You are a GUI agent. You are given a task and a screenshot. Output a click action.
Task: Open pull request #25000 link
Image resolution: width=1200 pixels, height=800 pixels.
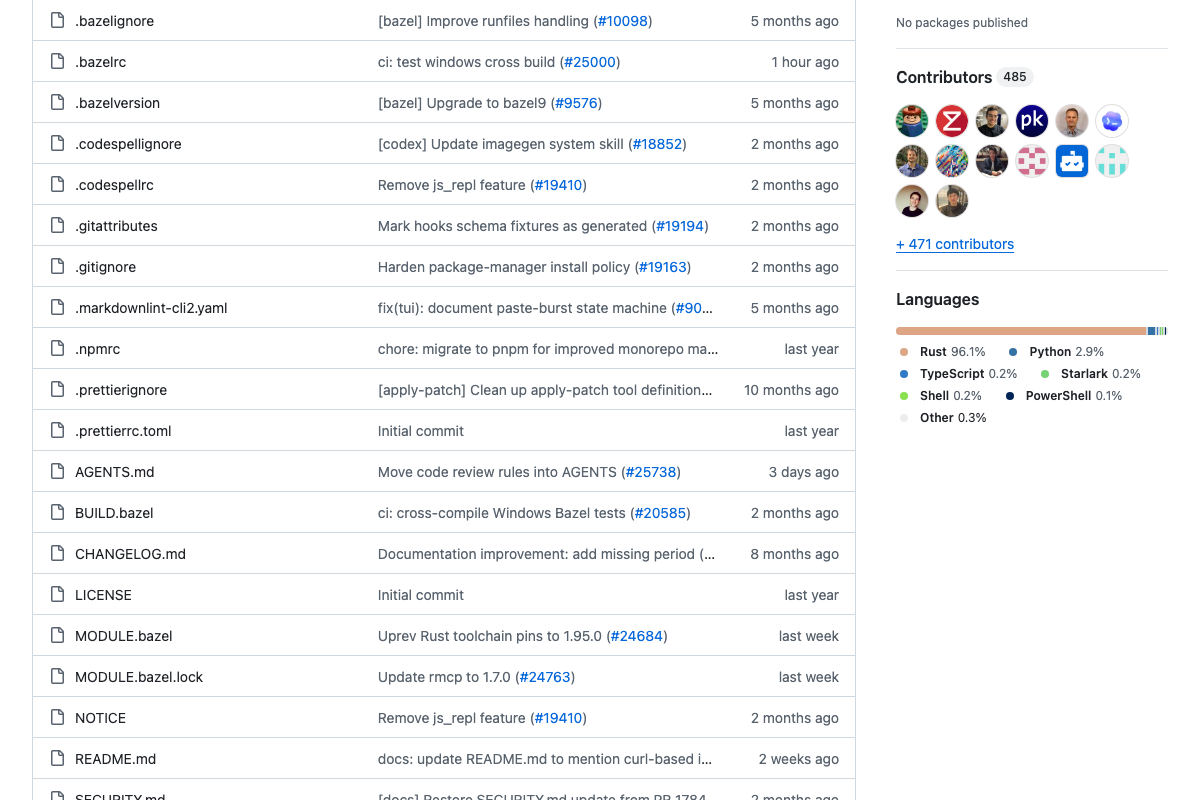tap(590, 62)
